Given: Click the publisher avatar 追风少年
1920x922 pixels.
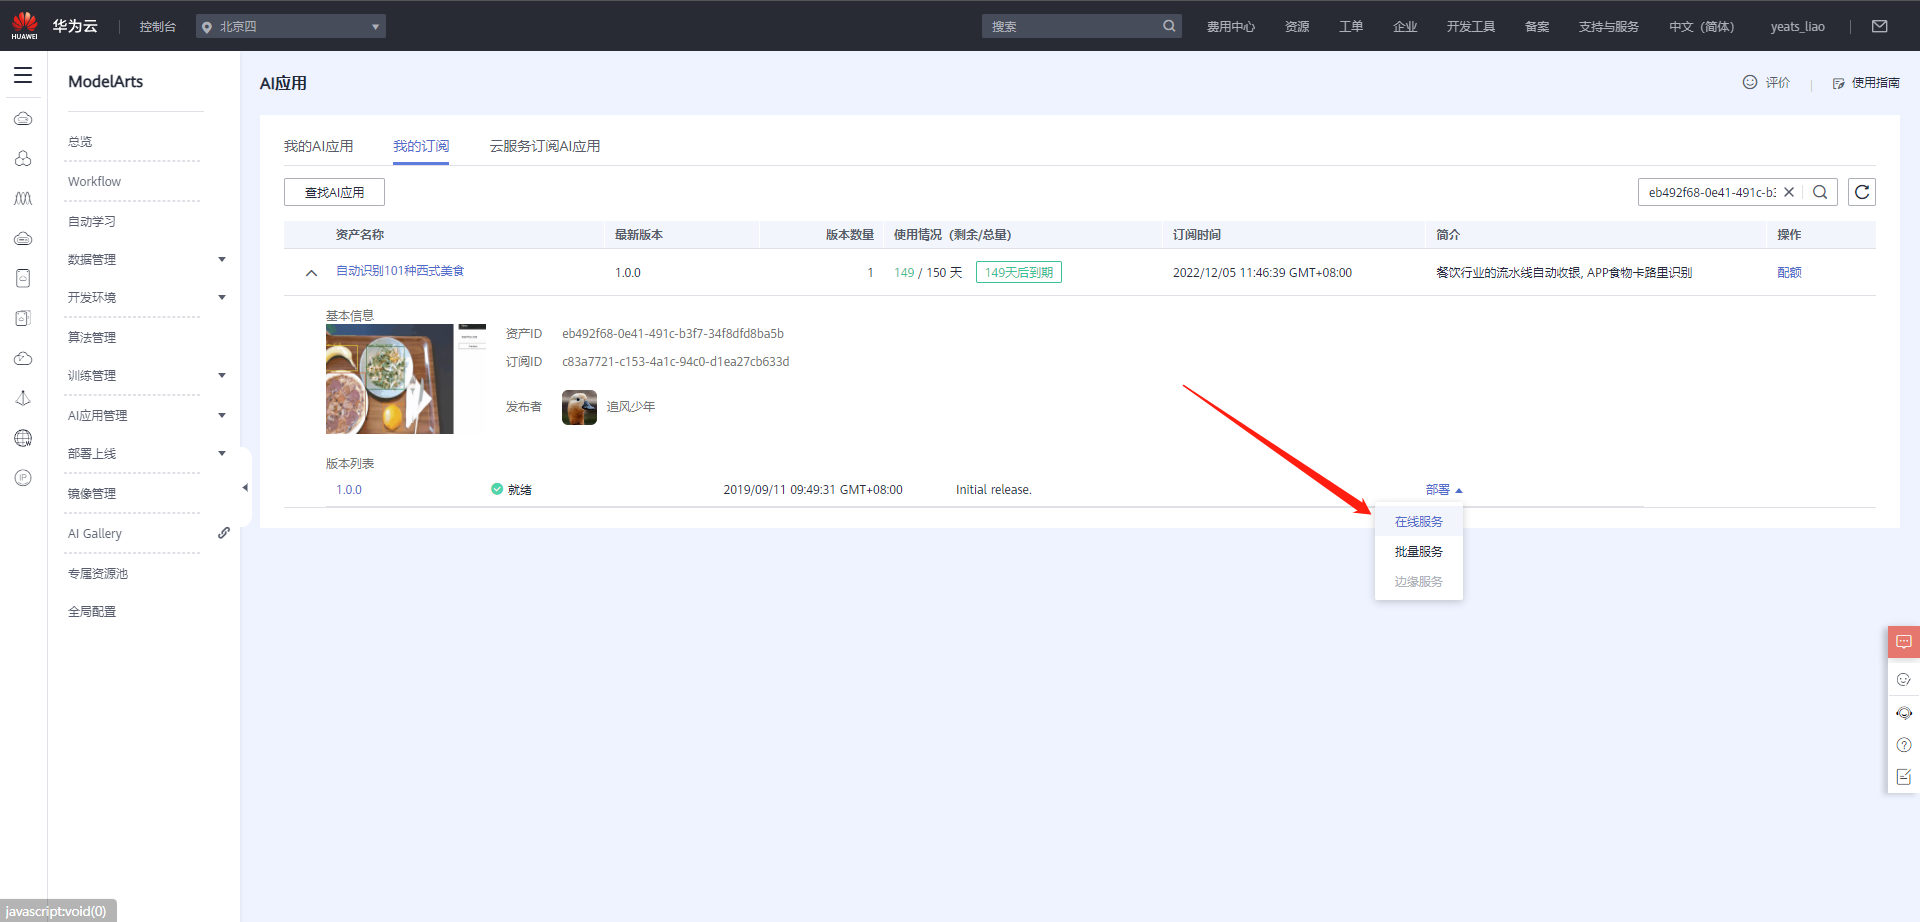Looking at the screenshot, I should [579, 407].
